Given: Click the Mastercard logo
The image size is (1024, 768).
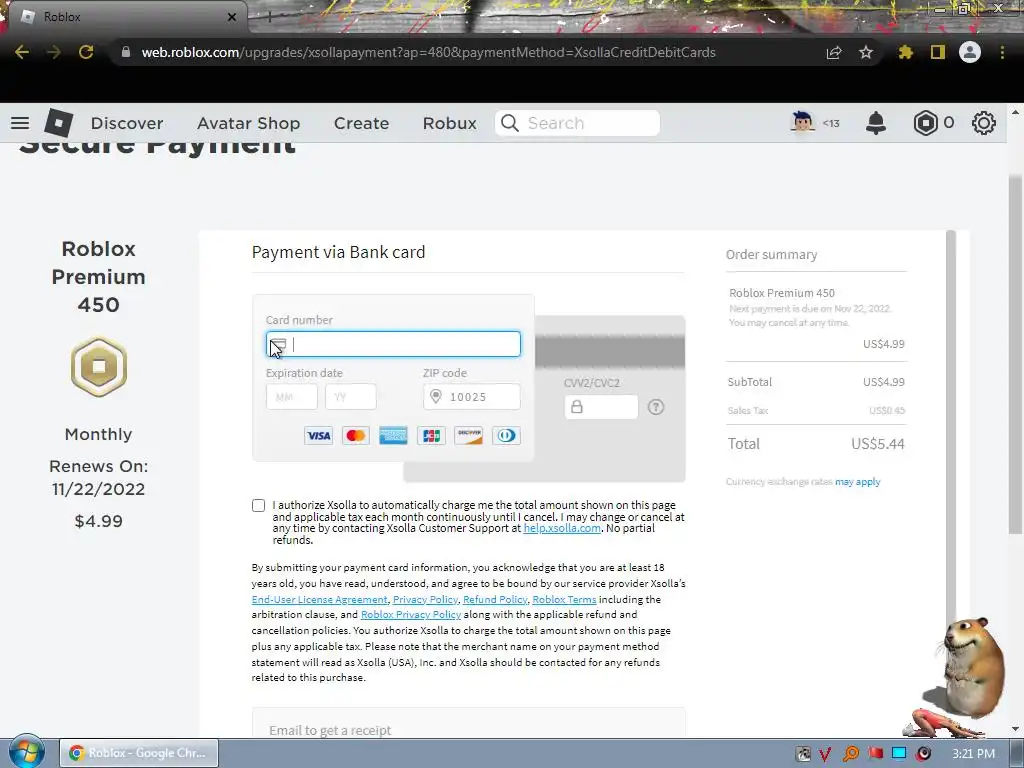Looking at the screenshot, I should (355, 436).
